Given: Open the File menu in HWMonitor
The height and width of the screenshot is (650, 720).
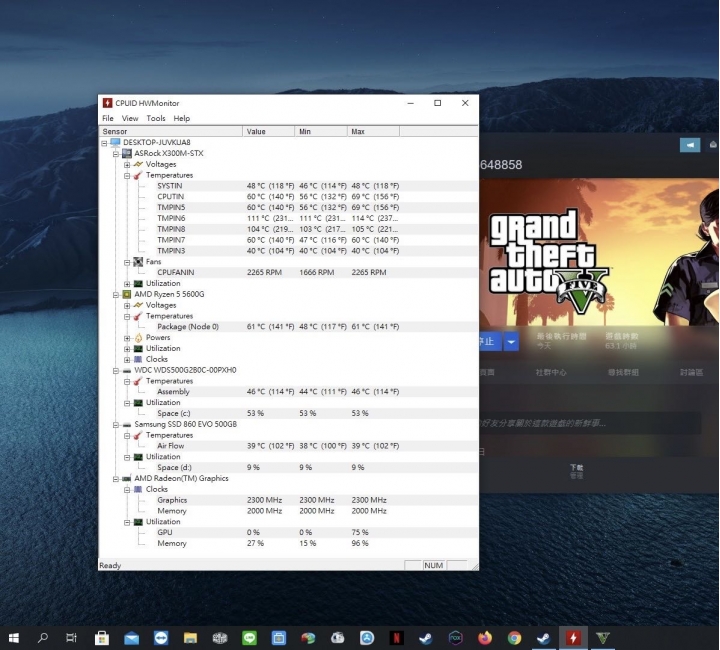Looking at the screenshot, I should tap(107, 118).
